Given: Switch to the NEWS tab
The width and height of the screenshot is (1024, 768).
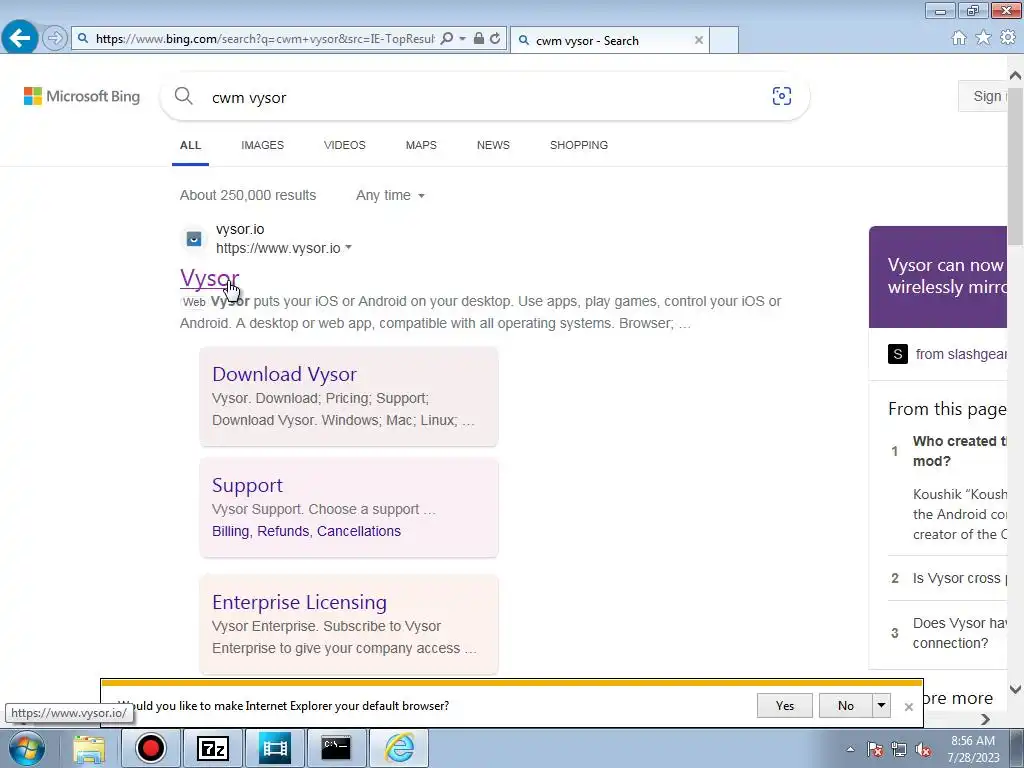Looking at the screenshot, I should tap(493, 145).
